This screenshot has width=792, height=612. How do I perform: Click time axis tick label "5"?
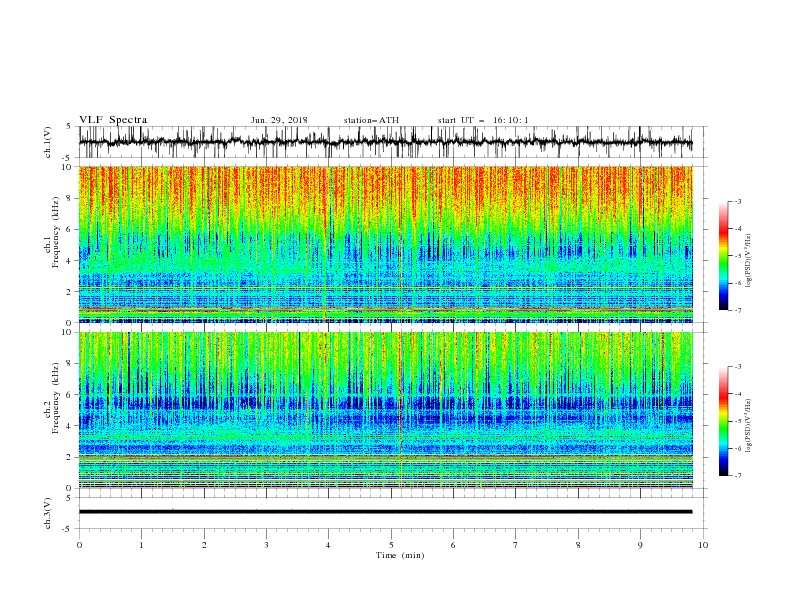coord(391,545)
